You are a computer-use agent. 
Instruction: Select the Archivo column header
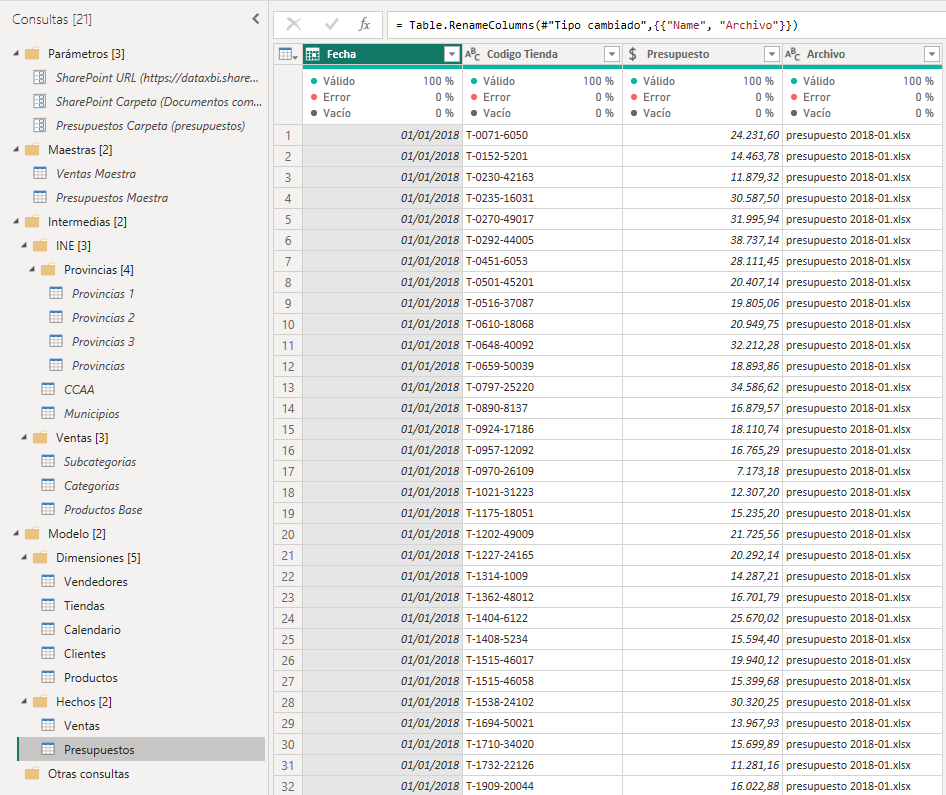tap(862, 54)
